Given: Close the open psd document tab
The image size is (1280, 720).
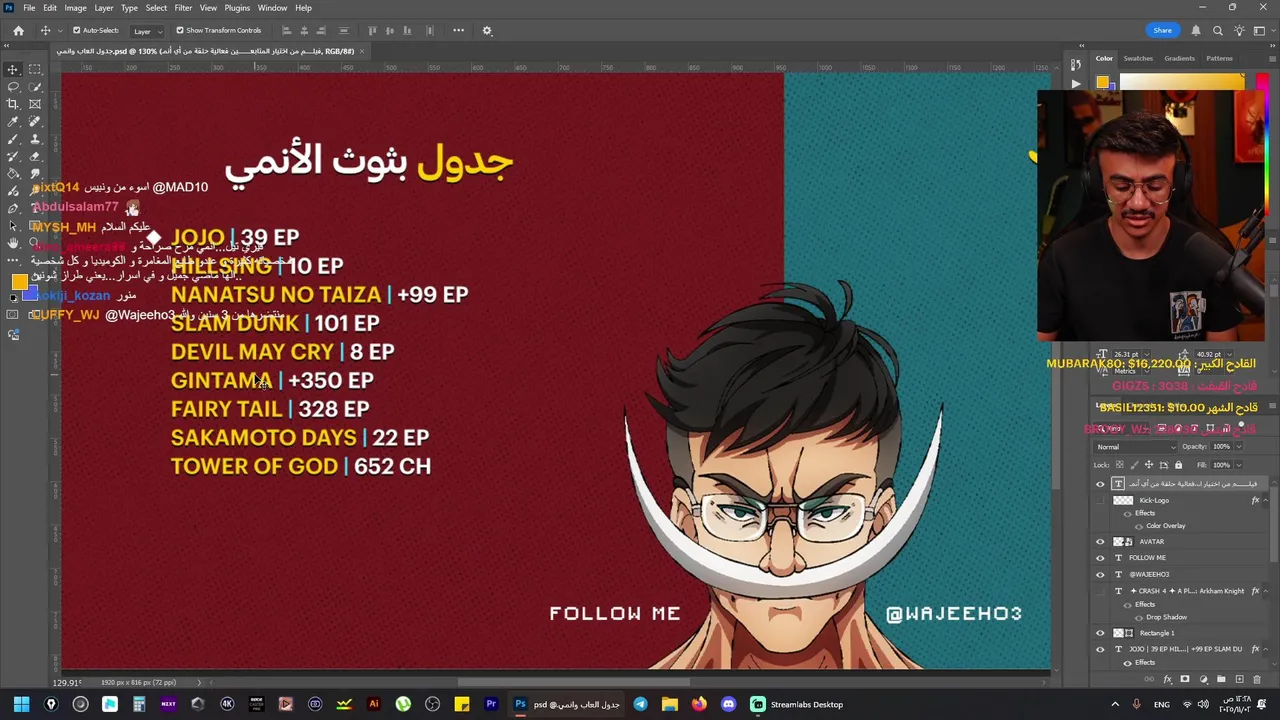Looking at the screenshot, I should click(x=362, y=51).
